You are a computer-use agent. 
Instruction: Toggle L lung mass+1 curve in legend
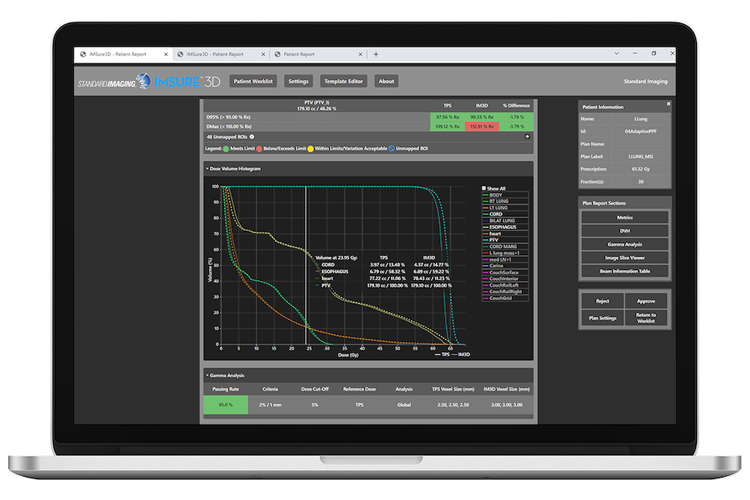[505, 253]
